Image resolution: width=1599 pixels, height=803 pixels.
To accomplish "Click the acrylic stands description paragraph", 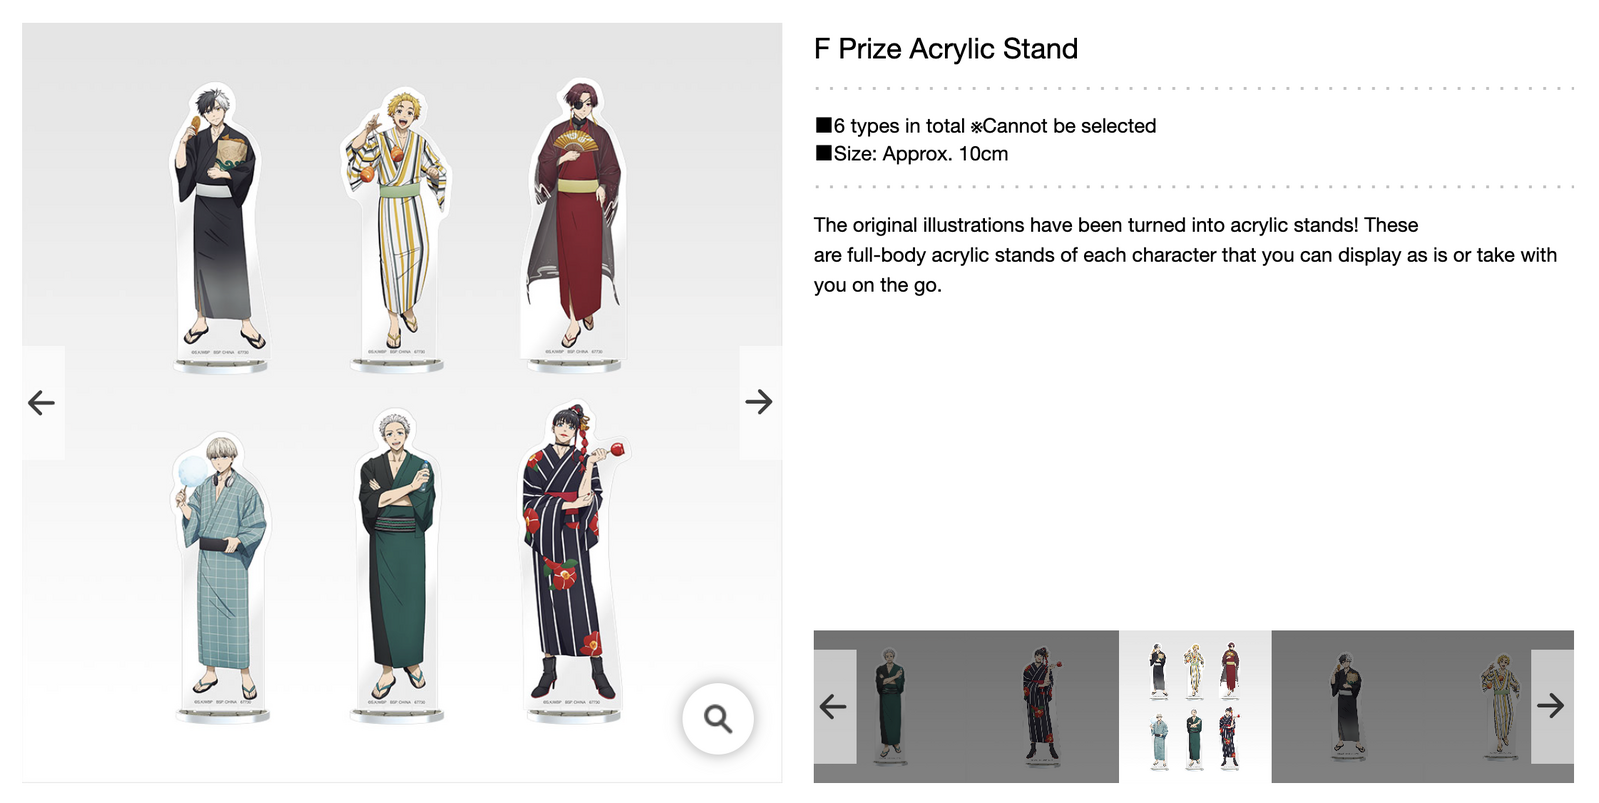I will pos(1184,255).
